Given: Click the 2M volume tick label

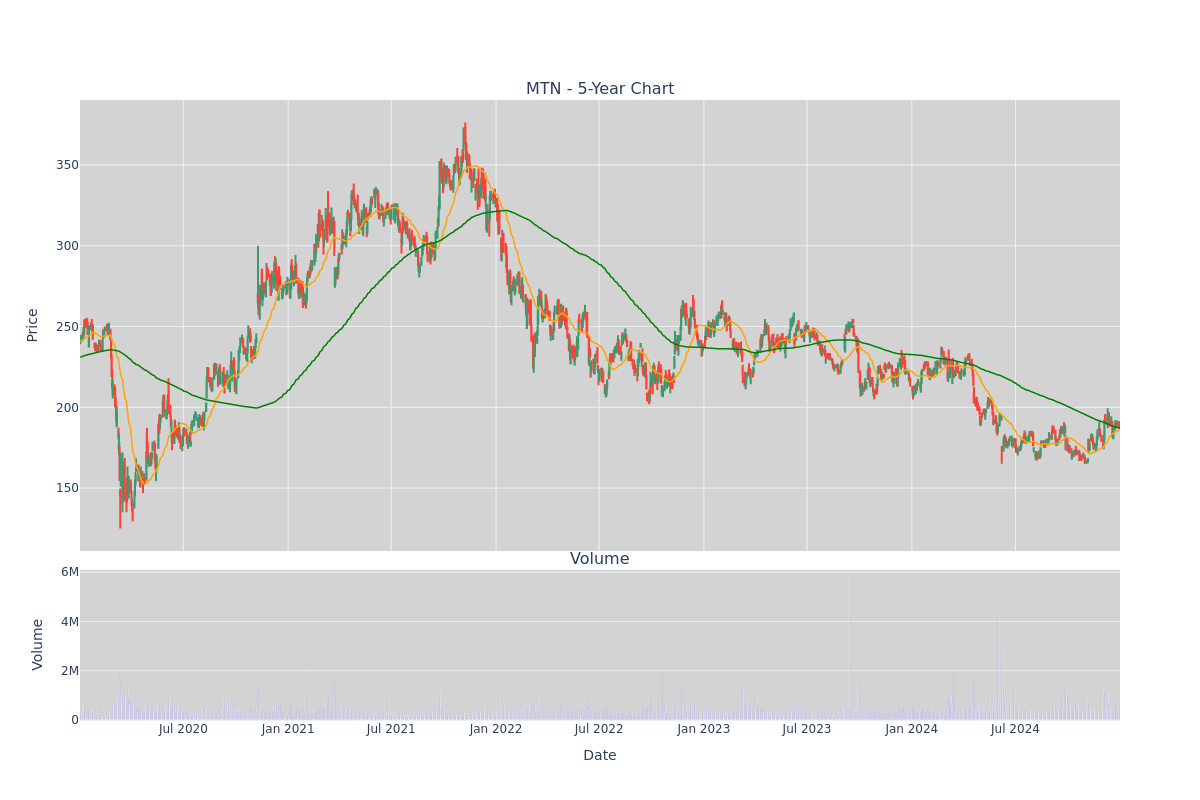Looking at the screenshot, I should (70, 670).
